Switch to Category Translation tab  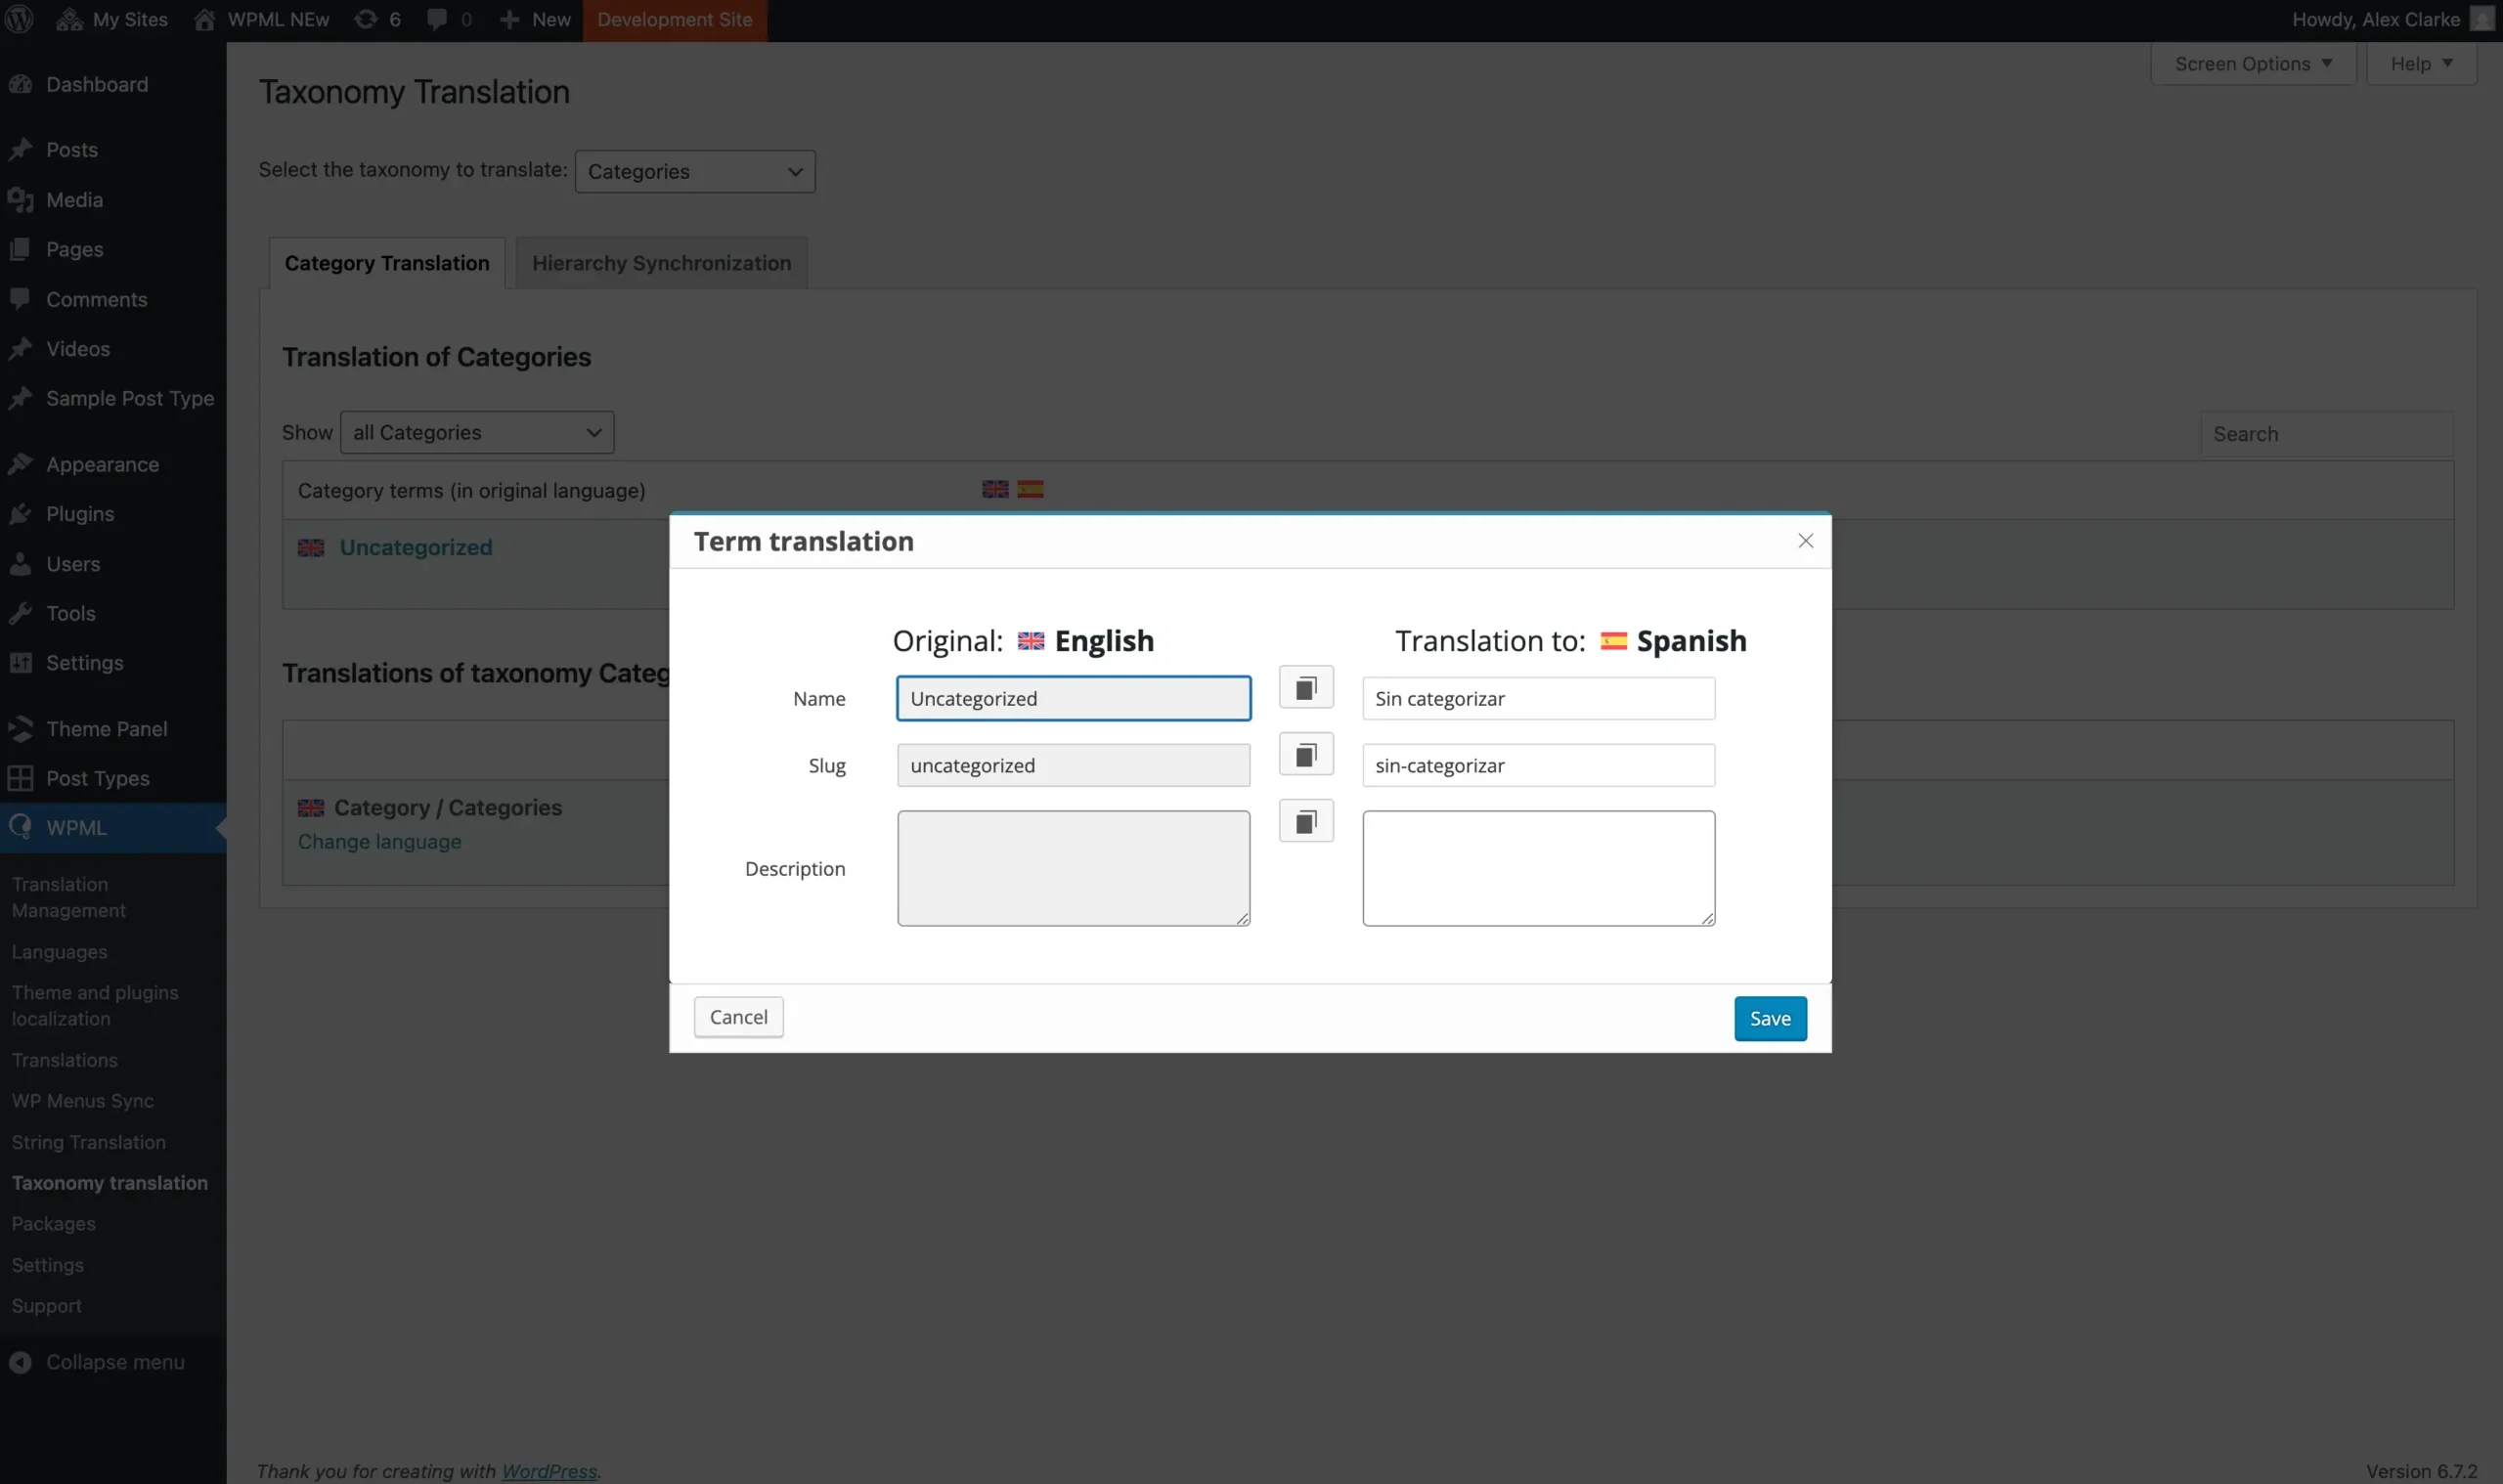click(x=387, y=263)
